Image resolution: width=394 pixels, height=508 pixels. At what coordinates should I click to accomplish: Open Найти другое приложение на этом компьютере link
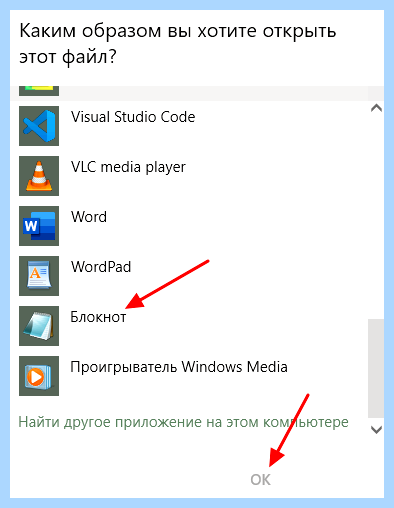(x=183, y=422)
